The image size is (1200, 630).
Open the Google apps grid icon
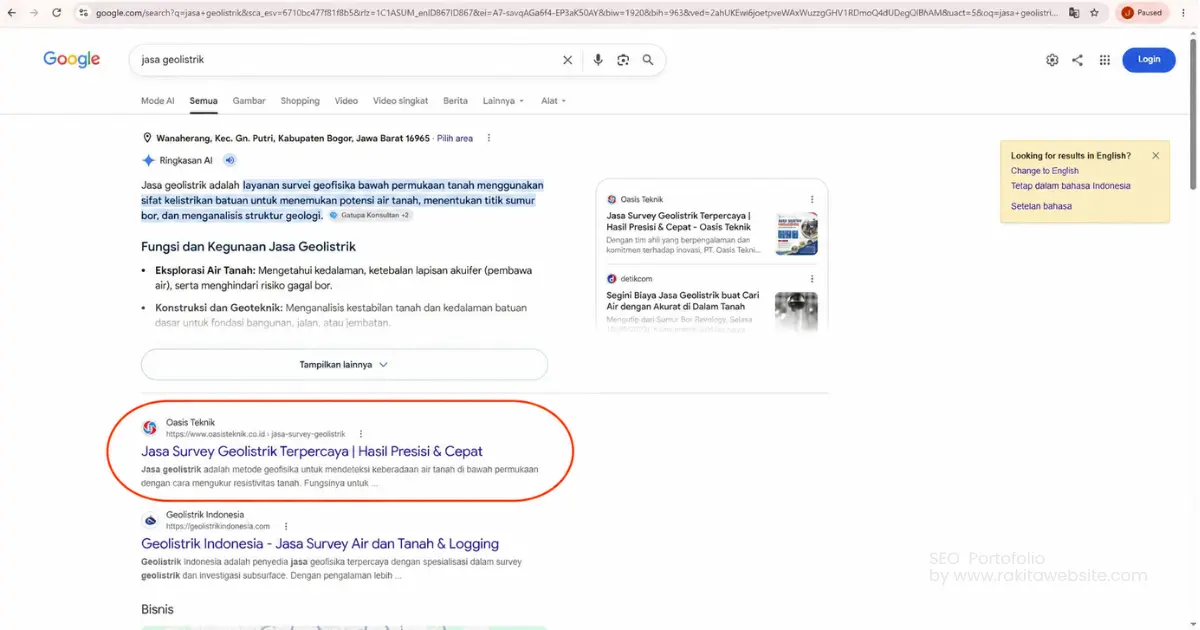1105,60
